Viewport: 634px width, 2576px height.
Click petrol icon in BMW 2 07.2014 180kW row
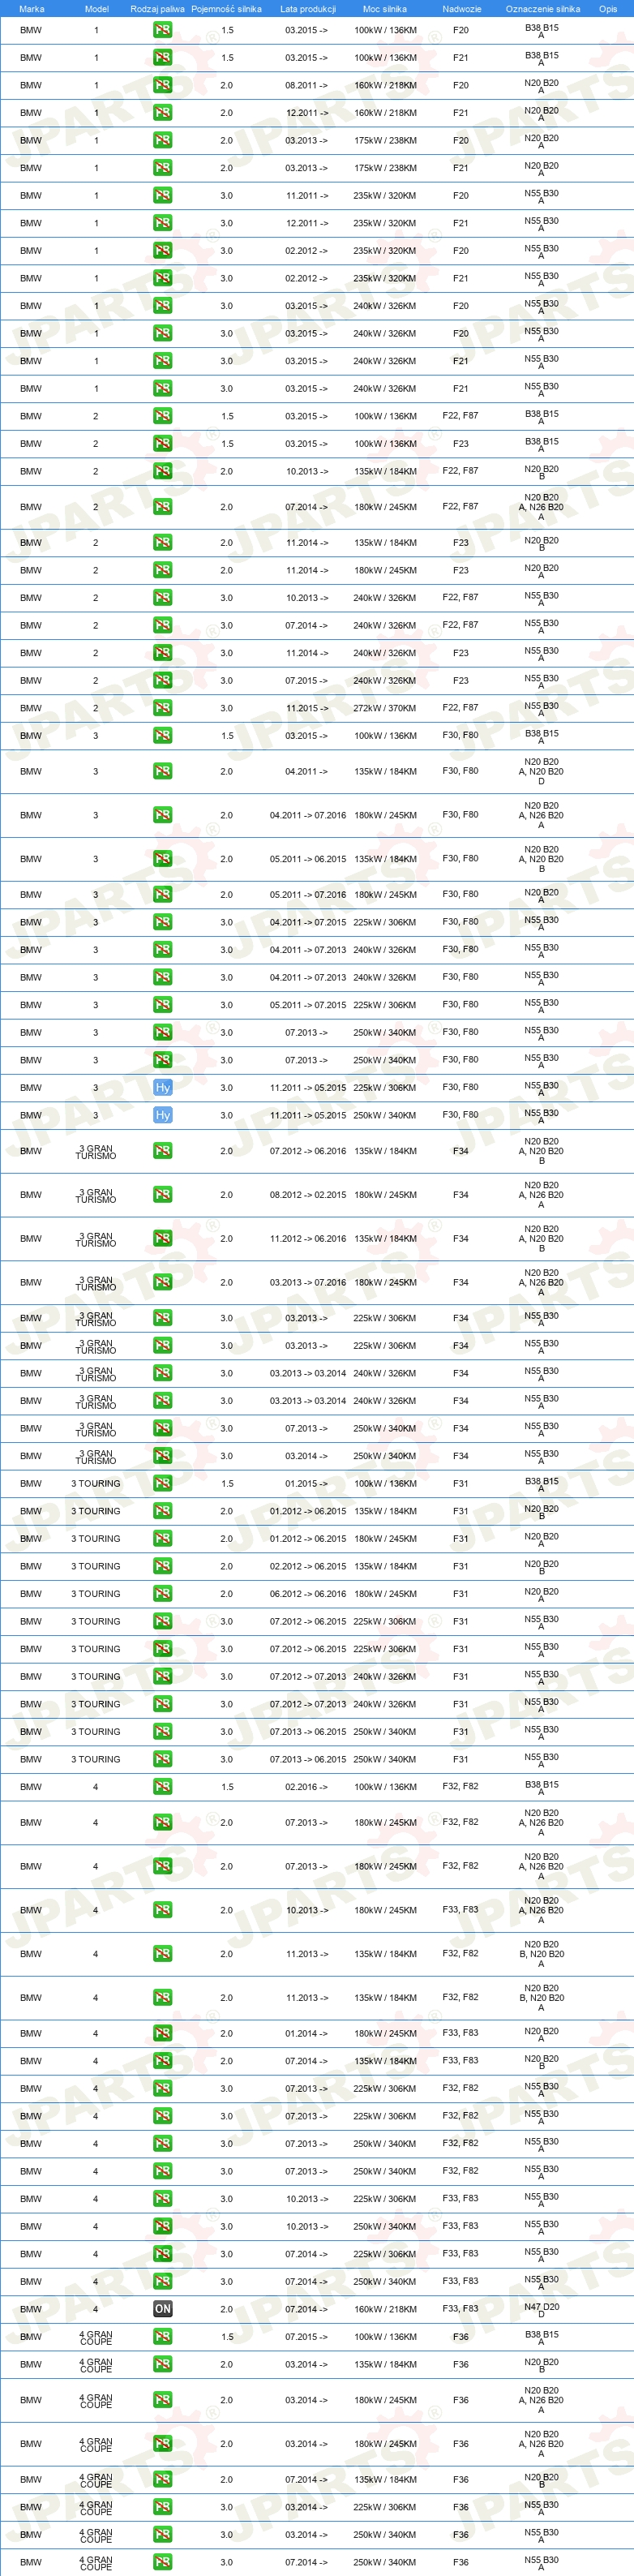tap(162, 507)
